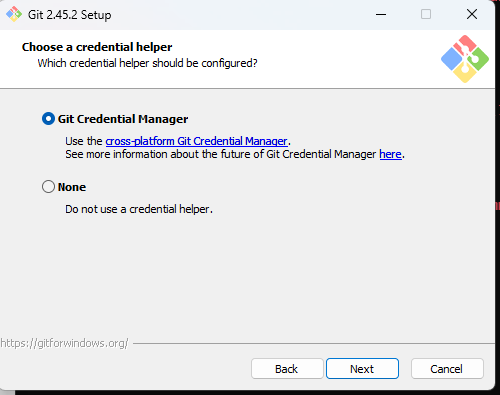Click the 'Choose a credential helper' heading

(97, 47)
